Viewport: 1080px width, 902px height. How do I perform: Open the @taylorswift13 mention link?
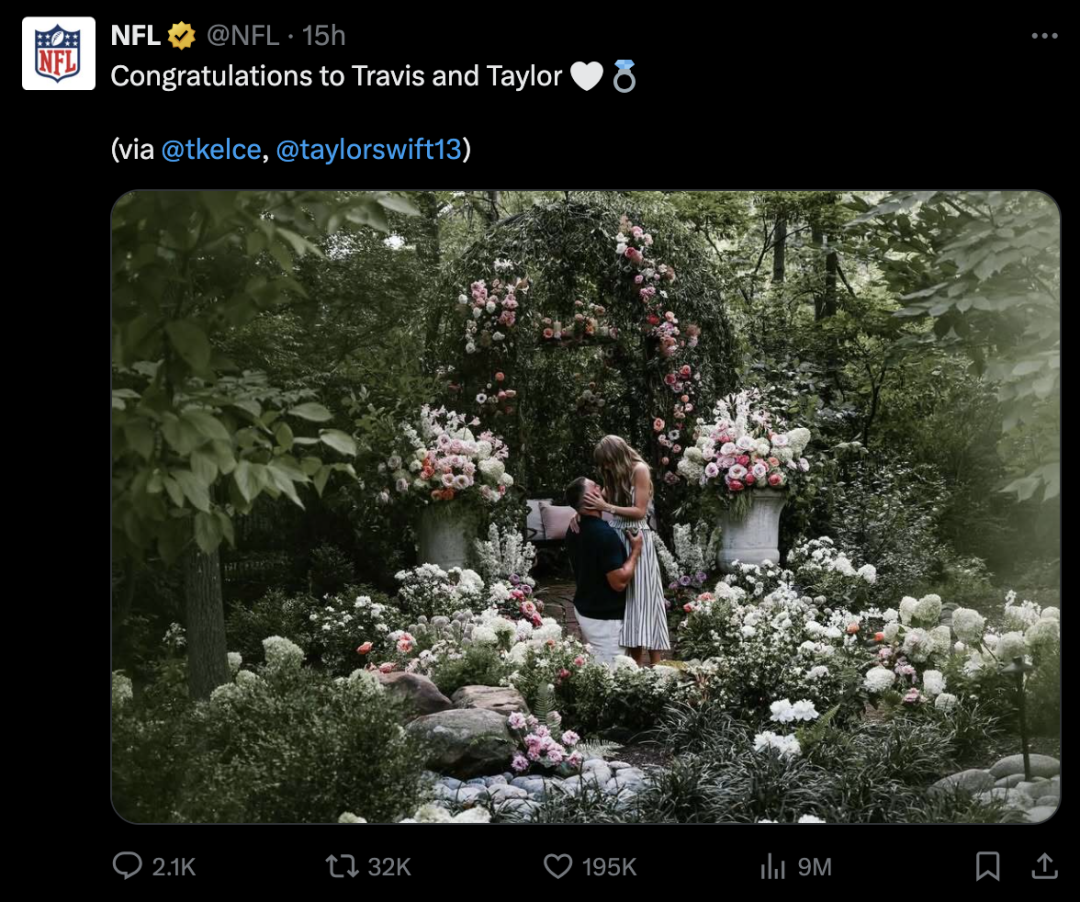point(368,149)
